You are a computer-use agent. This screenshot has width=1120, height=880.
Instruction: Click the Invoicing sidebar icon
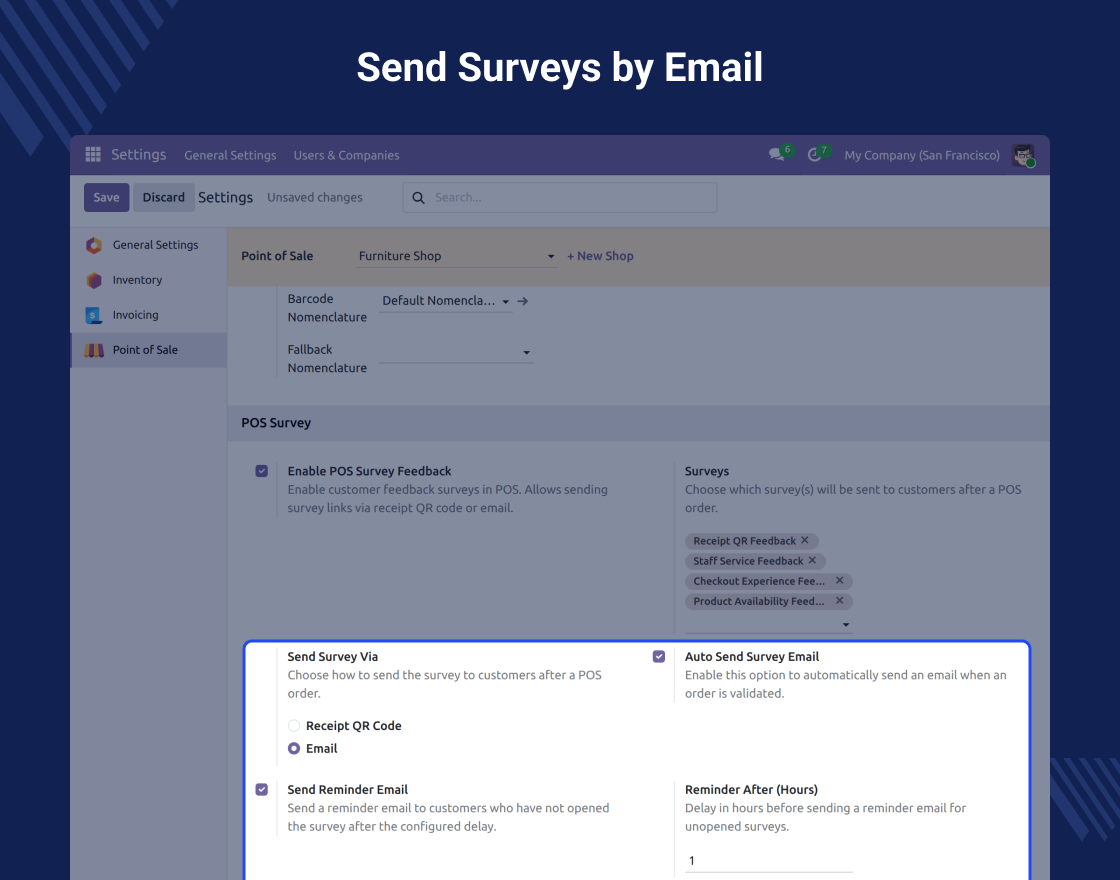[94, 315]
